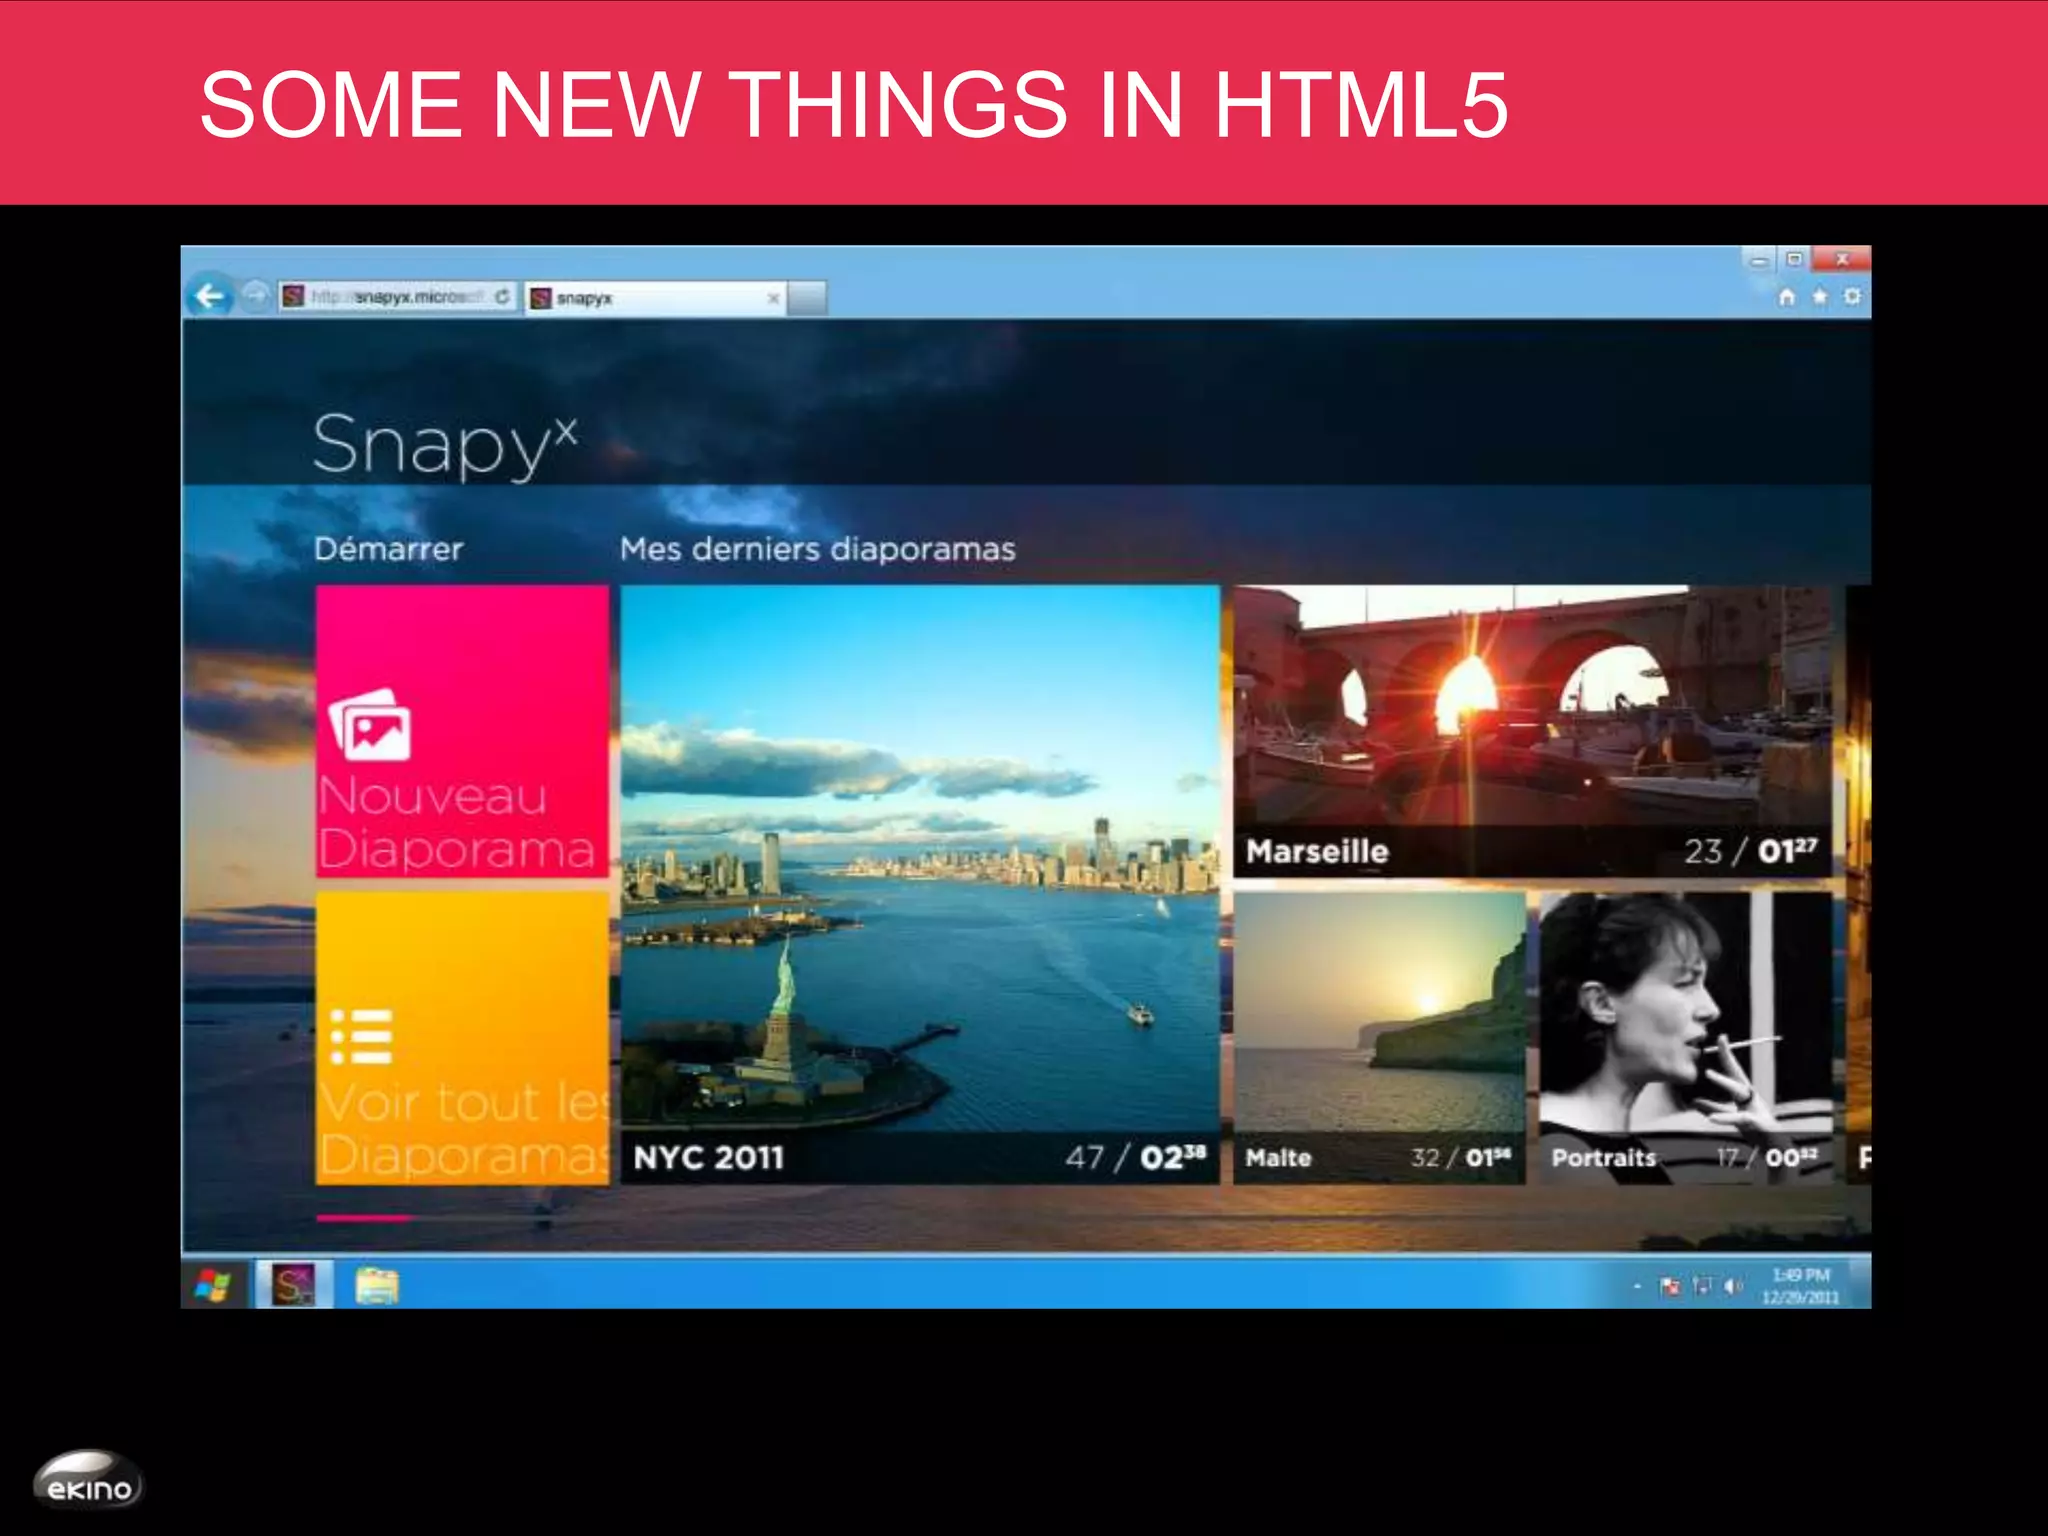Viewport: 2048px width, 1536px height.
Task: Open a new blank tab
Action: point(808,298)
